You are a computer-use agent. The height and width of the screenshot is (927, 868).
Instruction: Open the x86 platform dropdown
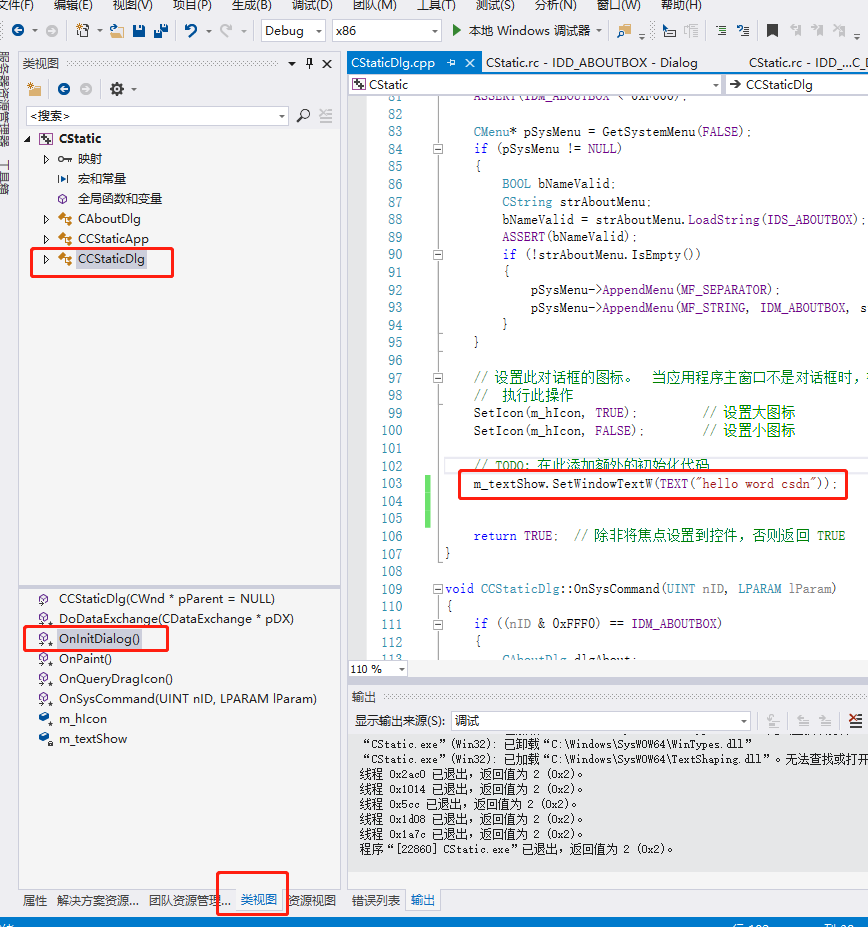click(386, 31)
